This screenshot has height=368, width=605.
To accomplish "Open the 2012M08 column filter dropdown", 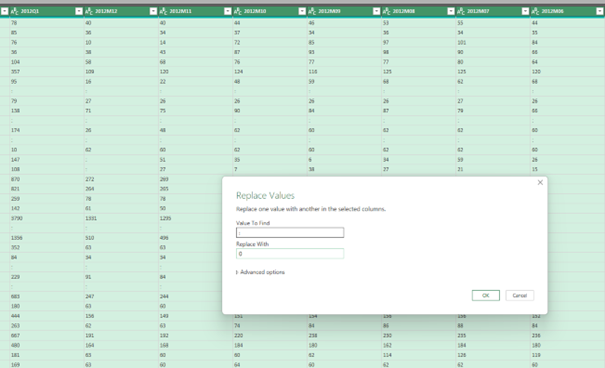I will pos(451,11).
